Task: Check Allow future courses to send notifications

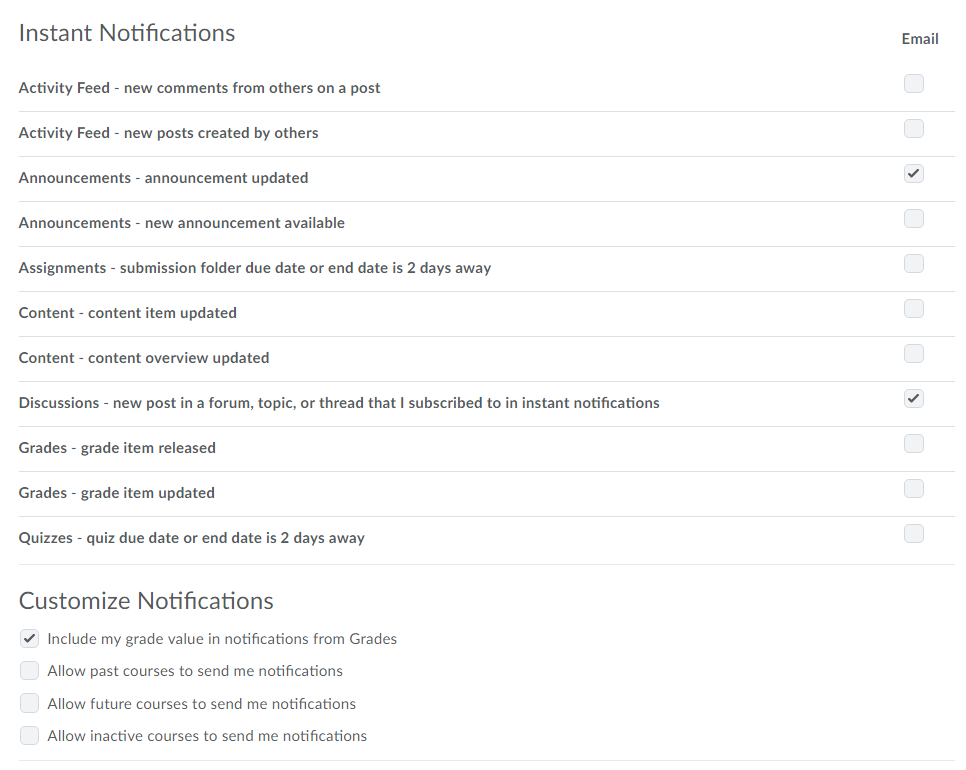Action: tap(30, 704)
